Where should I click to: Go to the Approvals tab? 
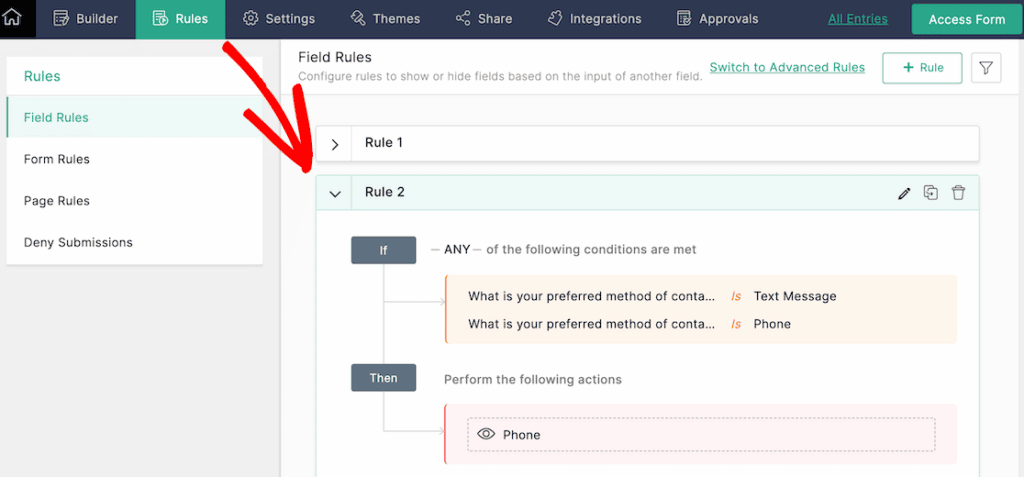717,19
